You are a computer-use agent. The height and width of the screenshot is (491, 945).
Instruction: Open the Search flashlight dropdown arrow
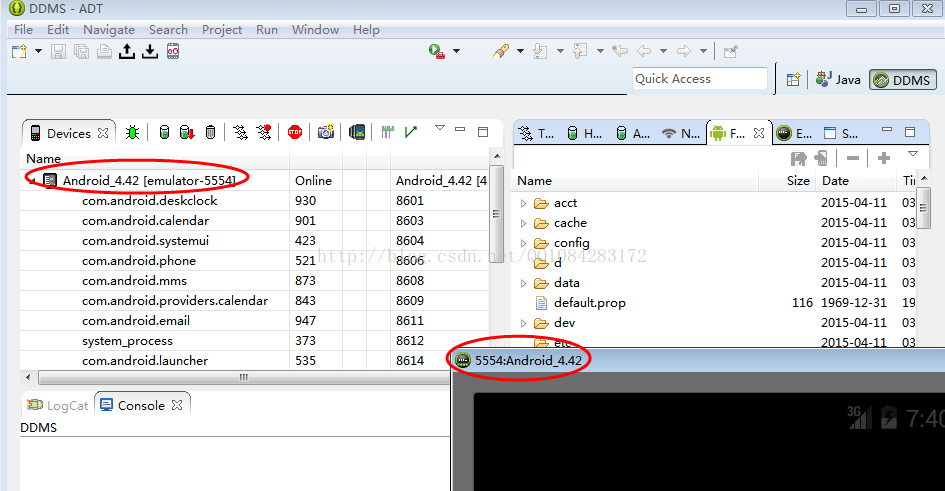click(x=520, y=51)
